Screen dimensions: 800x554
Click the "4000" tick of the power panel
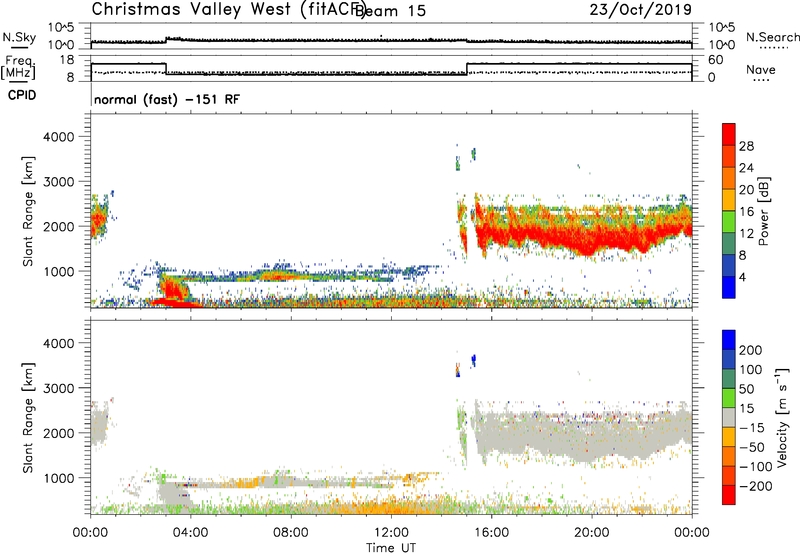pyautogui.click(x=59, y=137)
